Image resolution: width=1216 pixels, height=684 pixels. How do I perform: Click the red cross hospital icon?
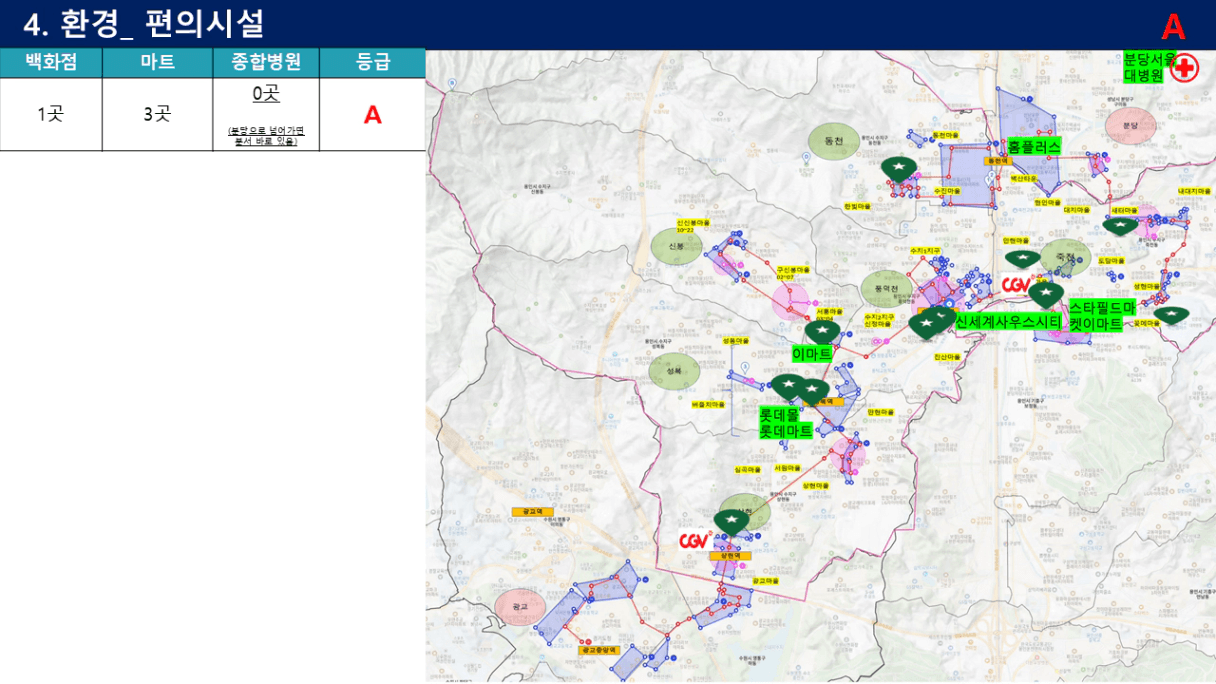pos(1184,68)
